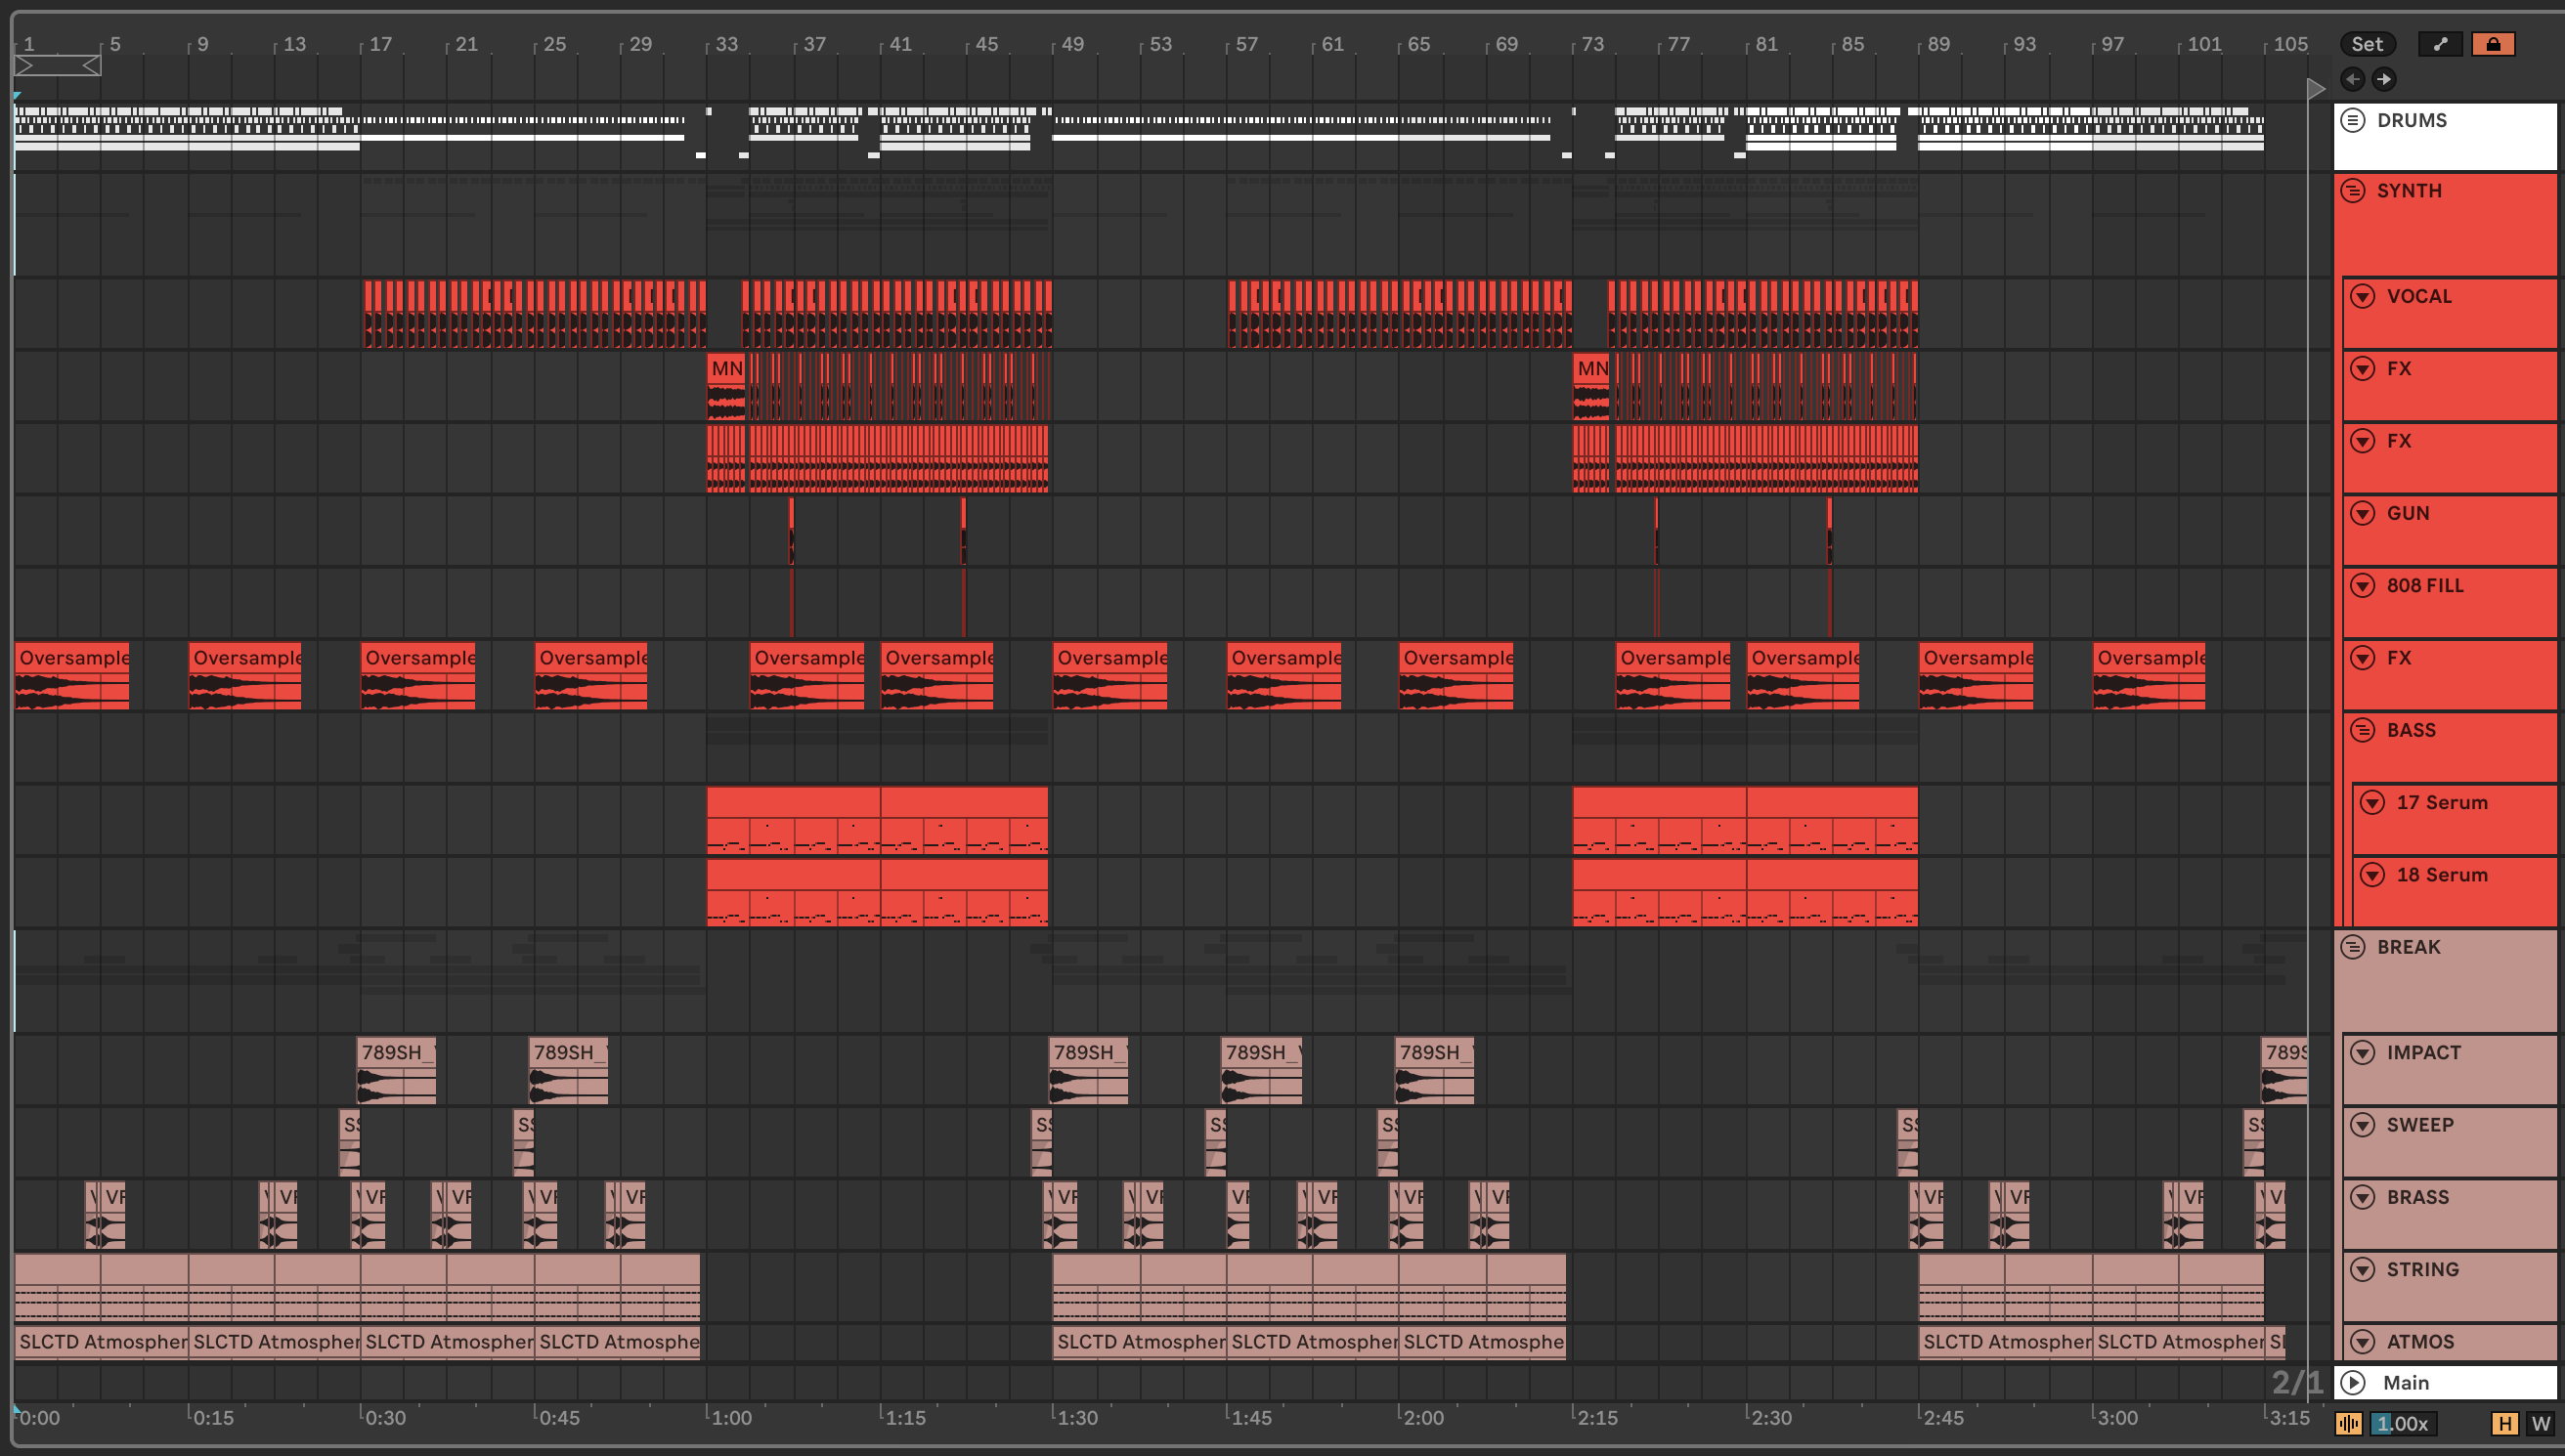
Task: Click the Set locator button
Action: [x=2366, y=44]
